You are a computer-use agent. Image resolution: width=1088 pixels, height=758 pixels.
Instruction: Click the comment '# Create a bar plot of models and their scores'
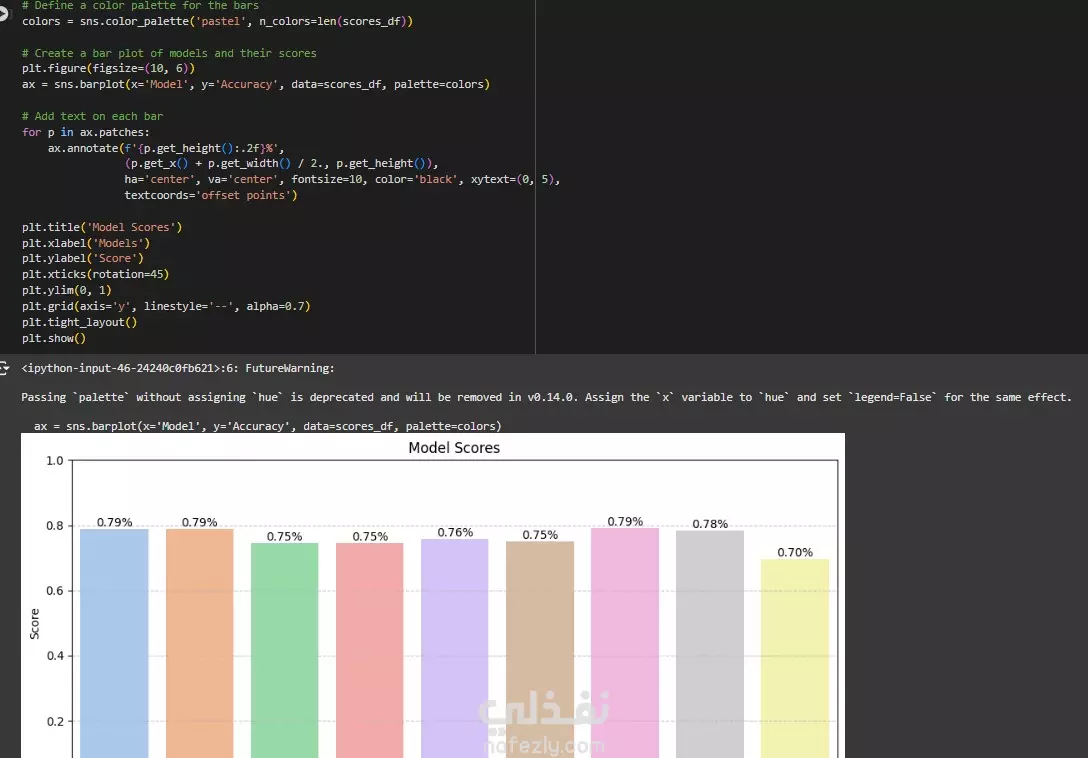pos(169,53)
